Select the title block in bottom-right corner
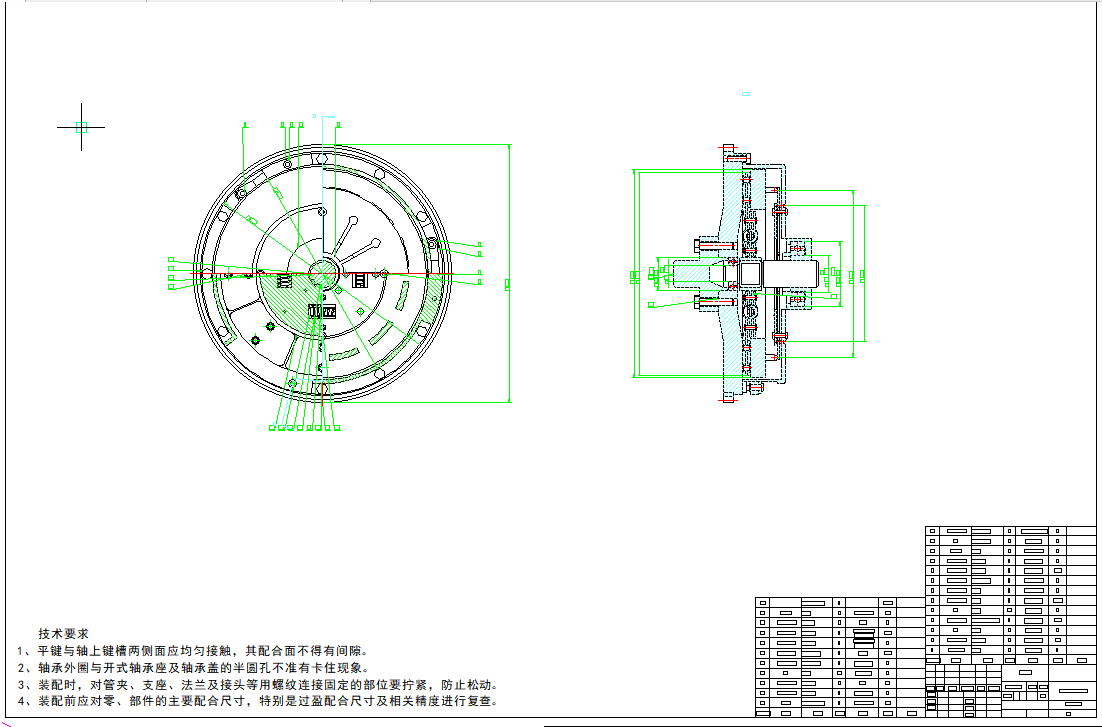 (x=1010, y=688)
